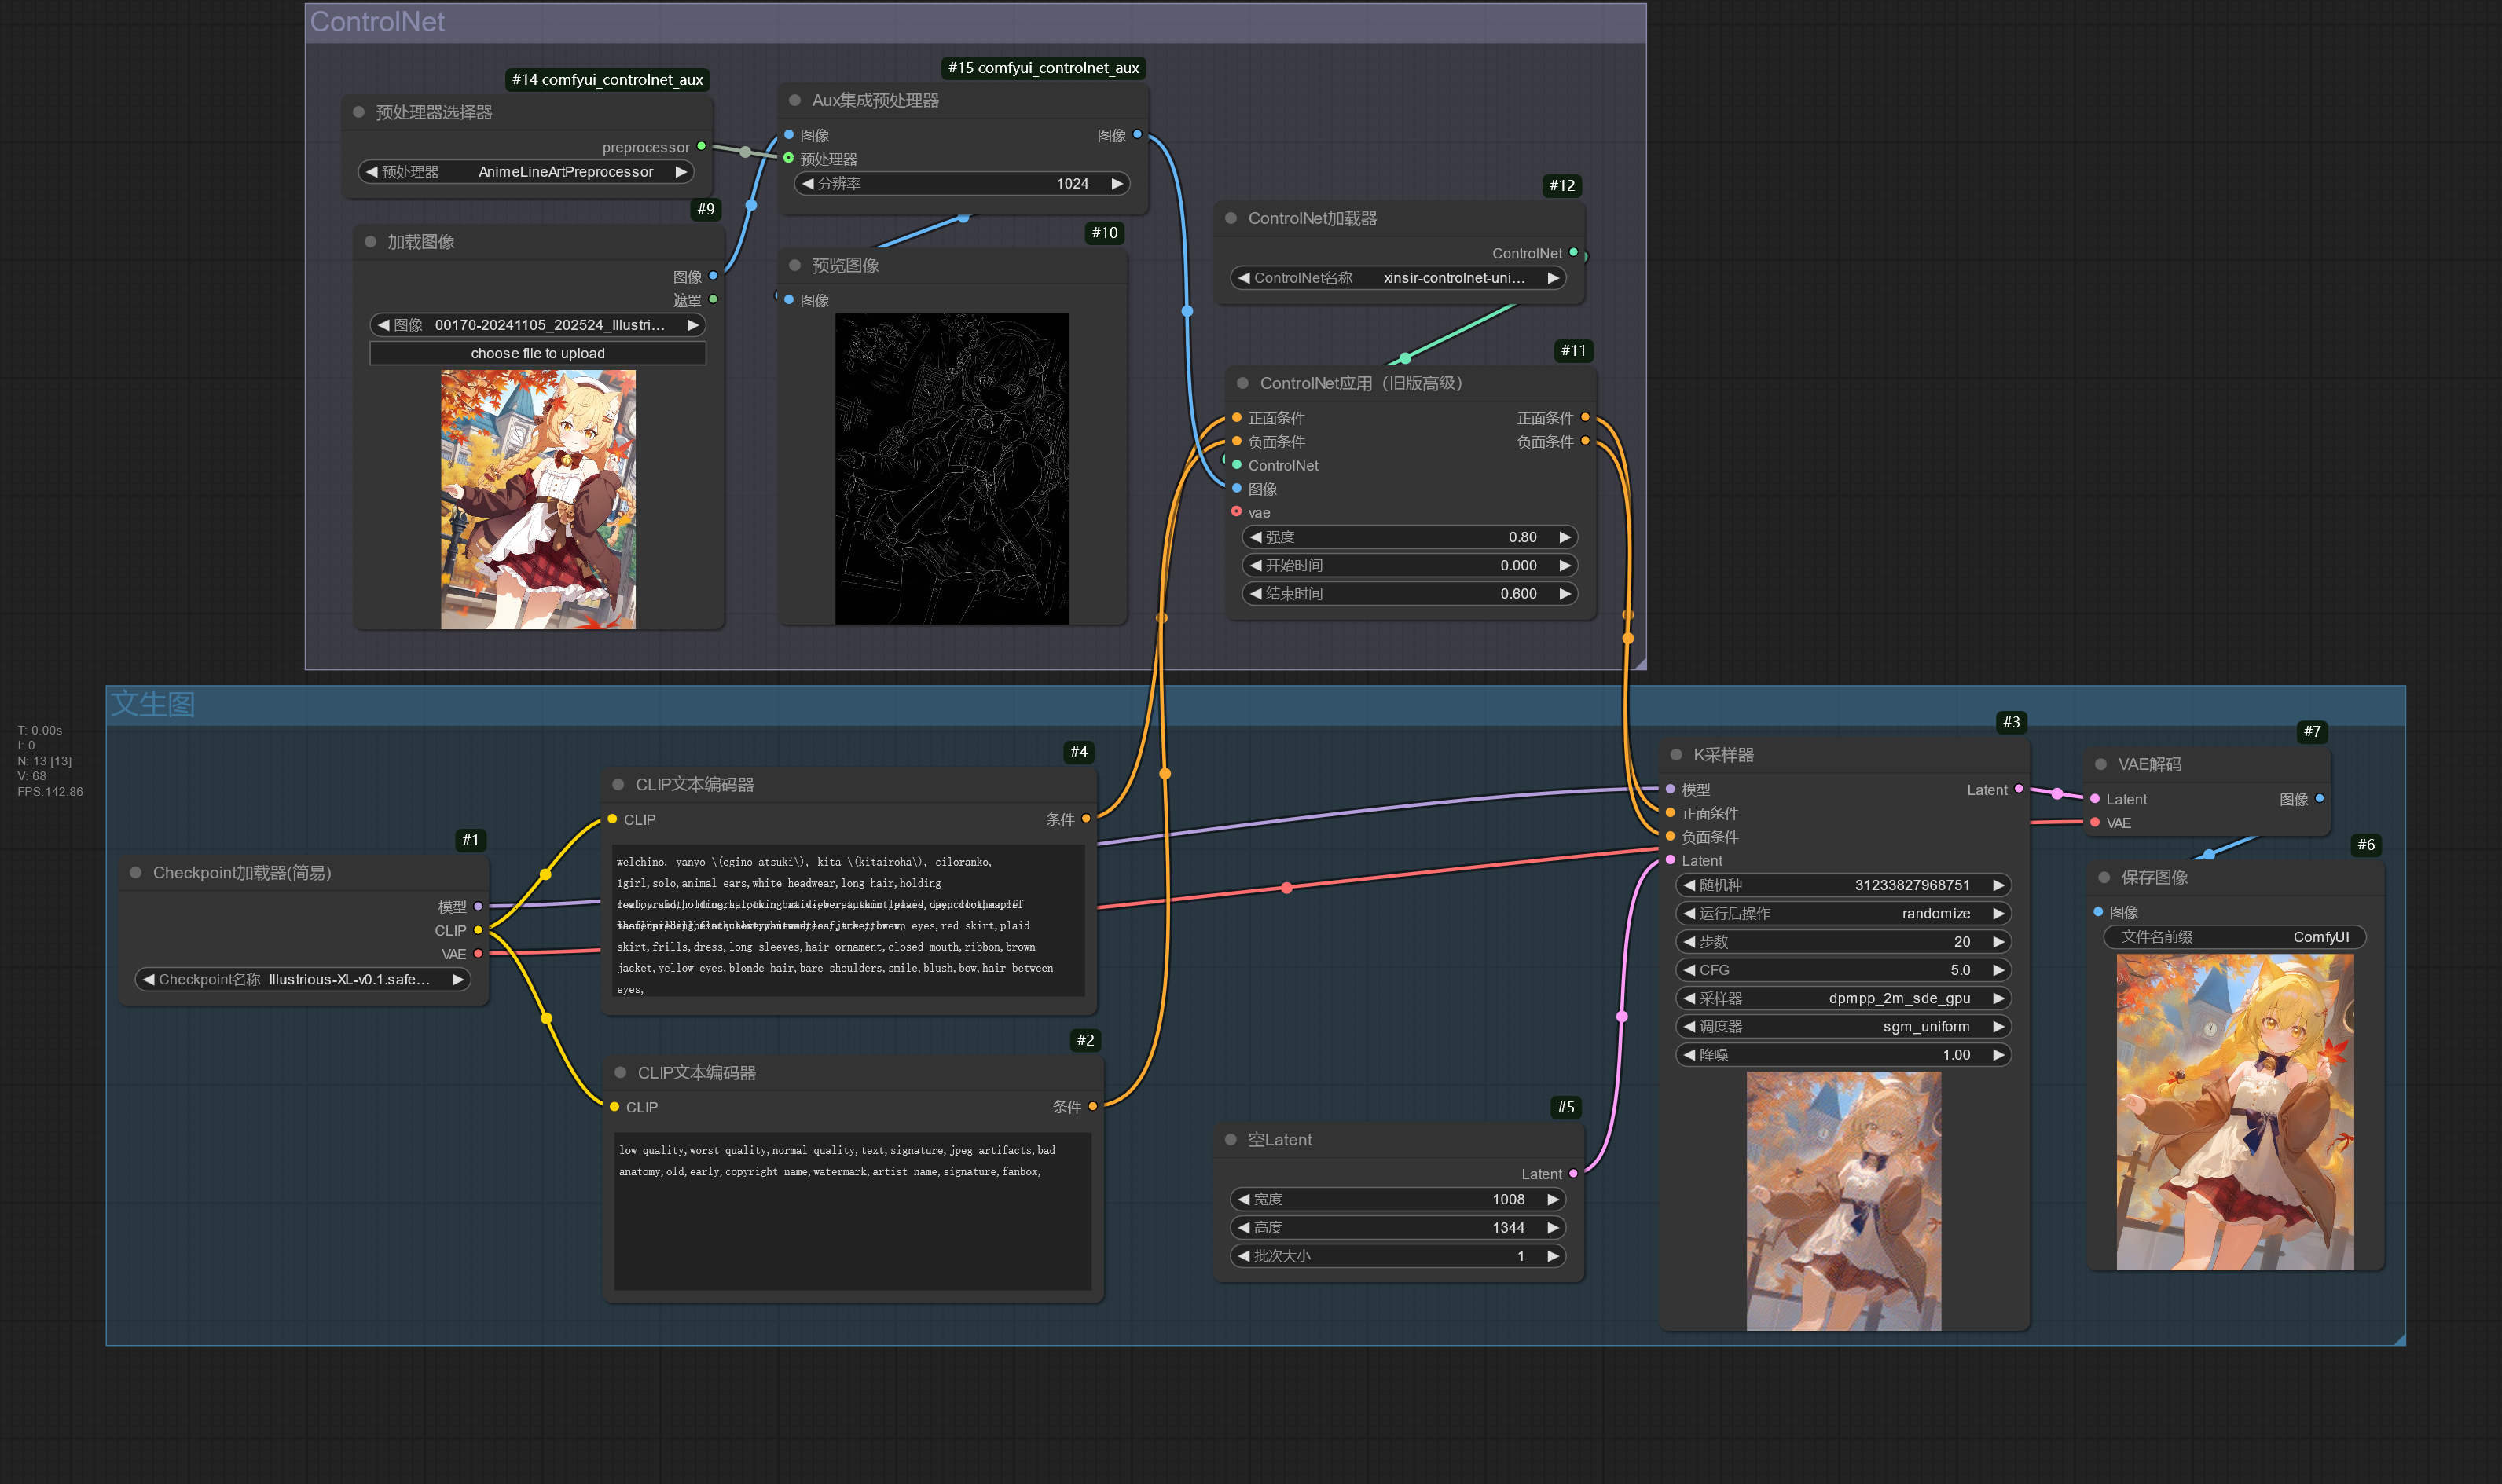Screen dimensions: 2502x1484
Task: Click the 'choose file to upload' button
Action: (x=537, y=353)
